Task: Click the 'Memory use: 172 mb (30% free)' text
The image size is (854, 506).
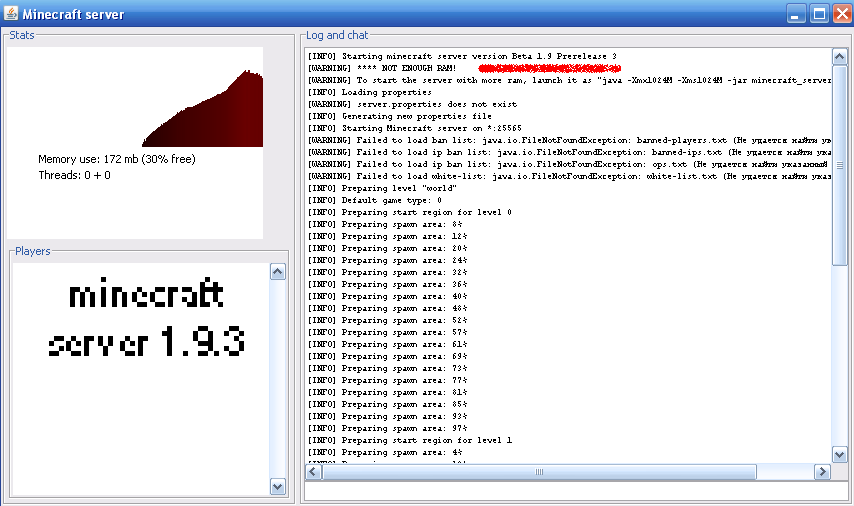Action: point(117,159)
